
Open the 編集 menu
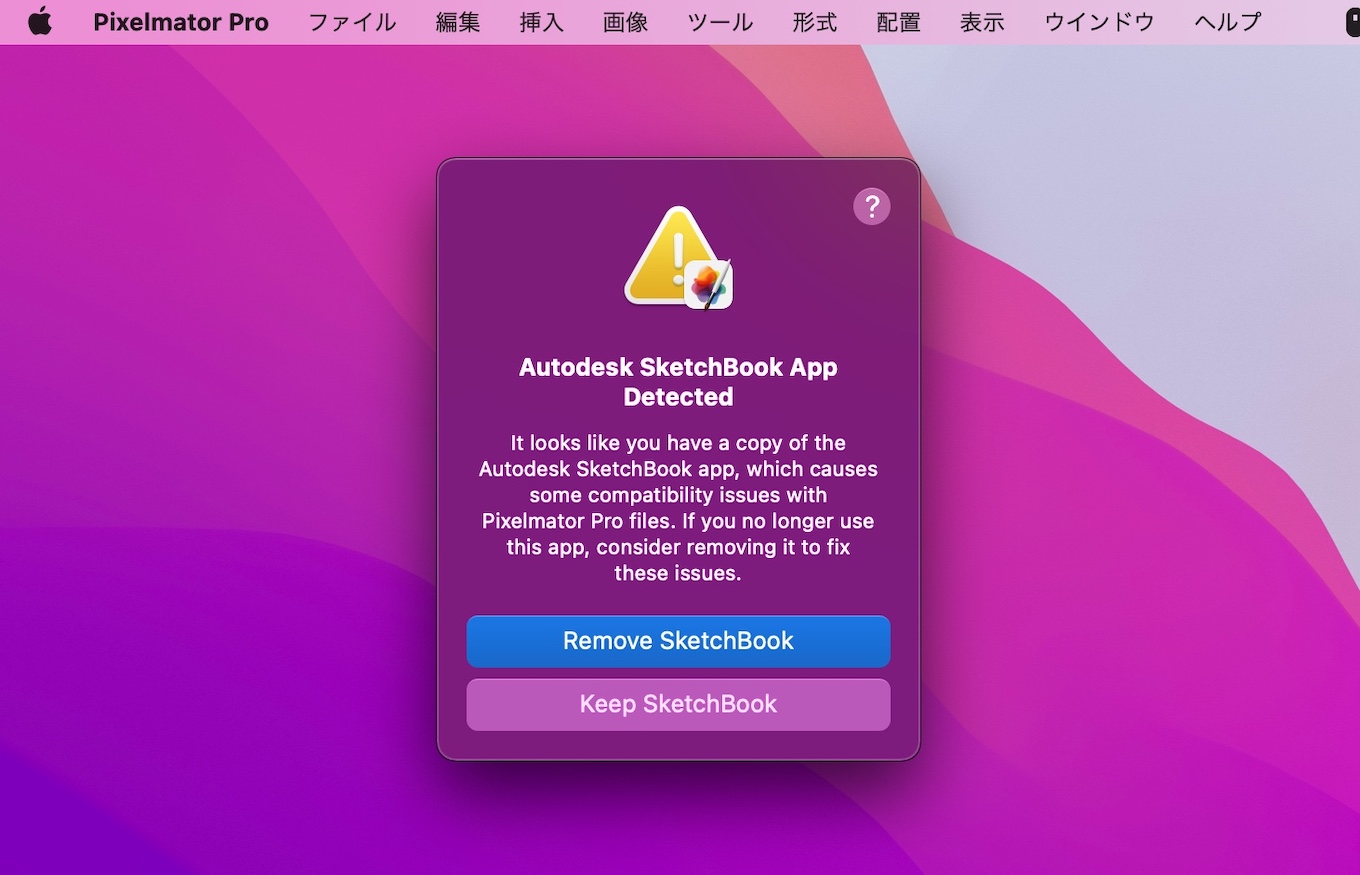(458, 22)
